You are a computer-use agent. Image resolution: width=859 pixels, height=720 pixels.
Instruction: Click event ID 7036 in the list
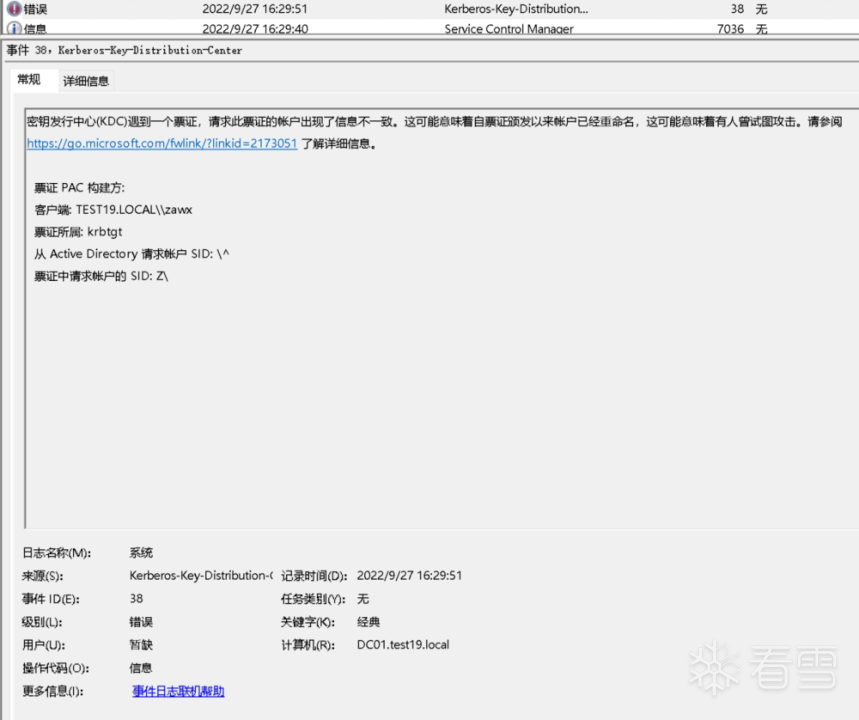[730, 28]
